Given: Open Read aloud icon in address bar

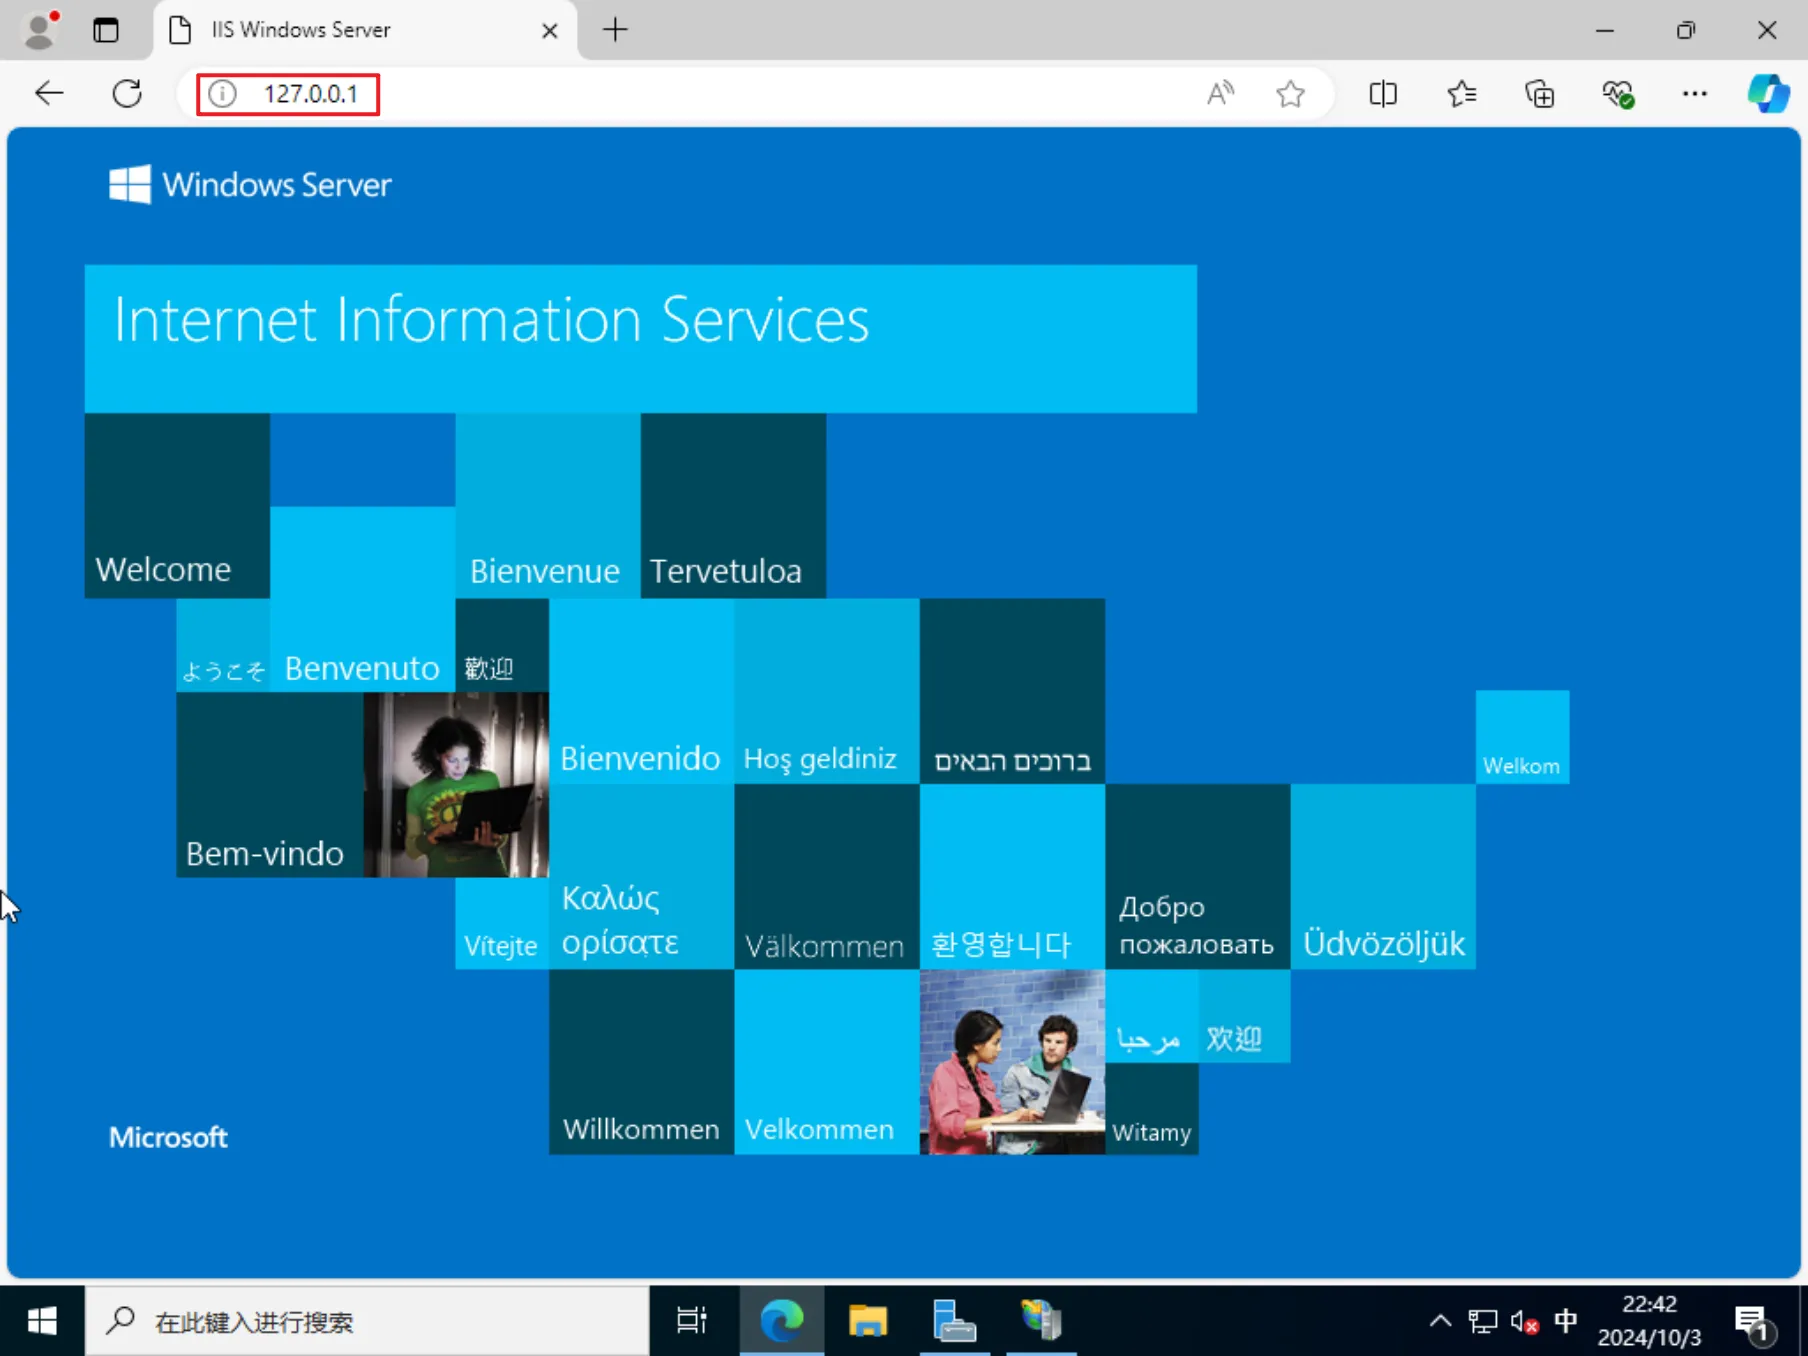Looking at the screenshot, I should (x=1220, y=94).
